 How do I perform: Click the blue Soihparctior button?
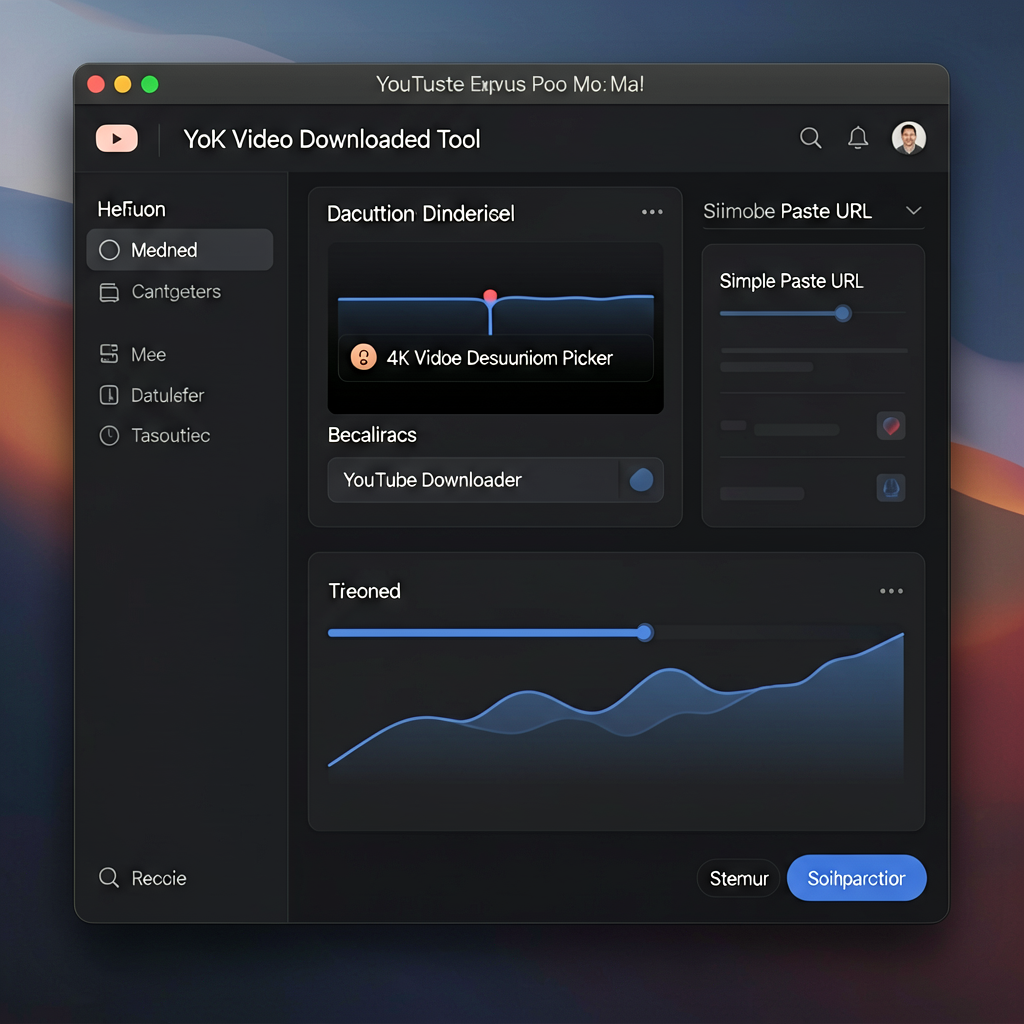pyautogui.click(x=856, y=878)
